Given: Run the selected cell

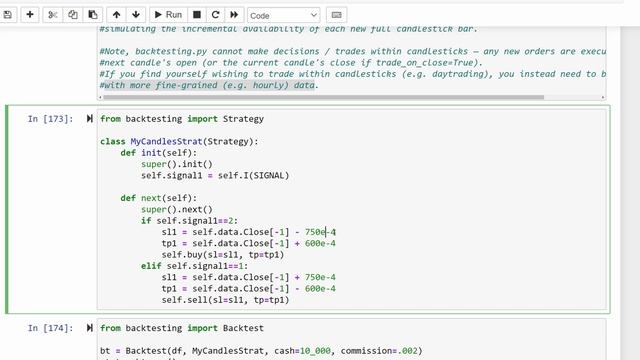Looking at the screenshot, I should click(x=168, y=15).
